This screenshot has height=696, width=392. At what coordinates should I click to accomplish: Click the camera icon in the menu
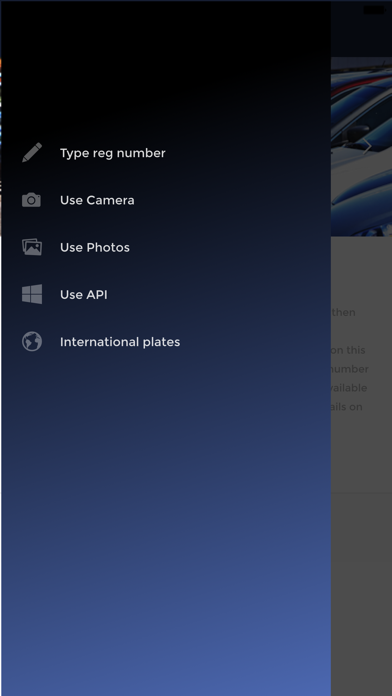click(32, 200)
